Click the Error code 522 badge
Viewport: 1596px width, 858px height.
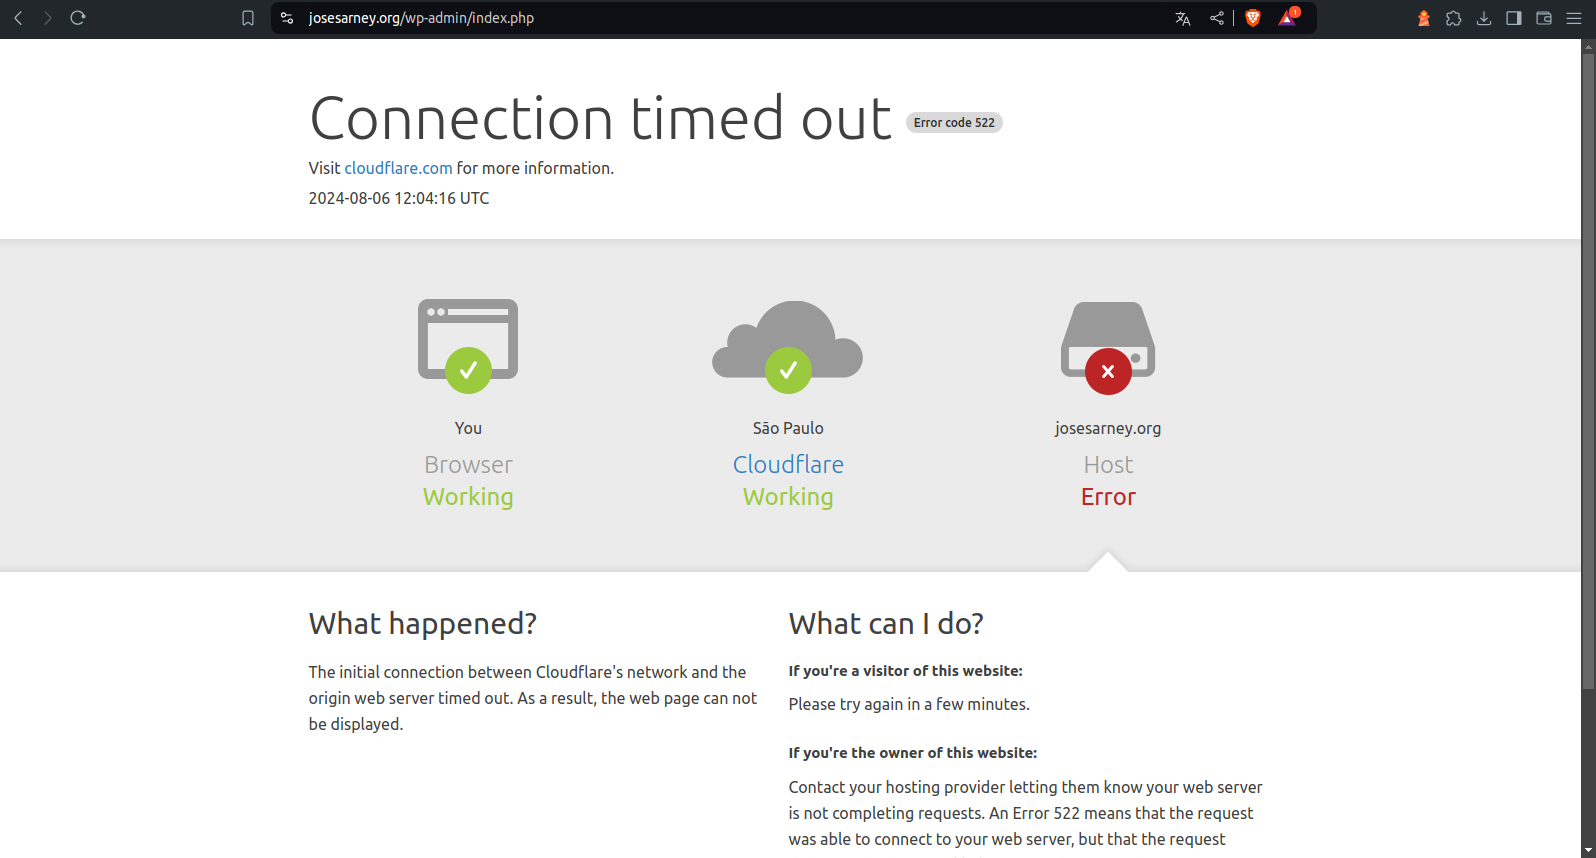954,122
